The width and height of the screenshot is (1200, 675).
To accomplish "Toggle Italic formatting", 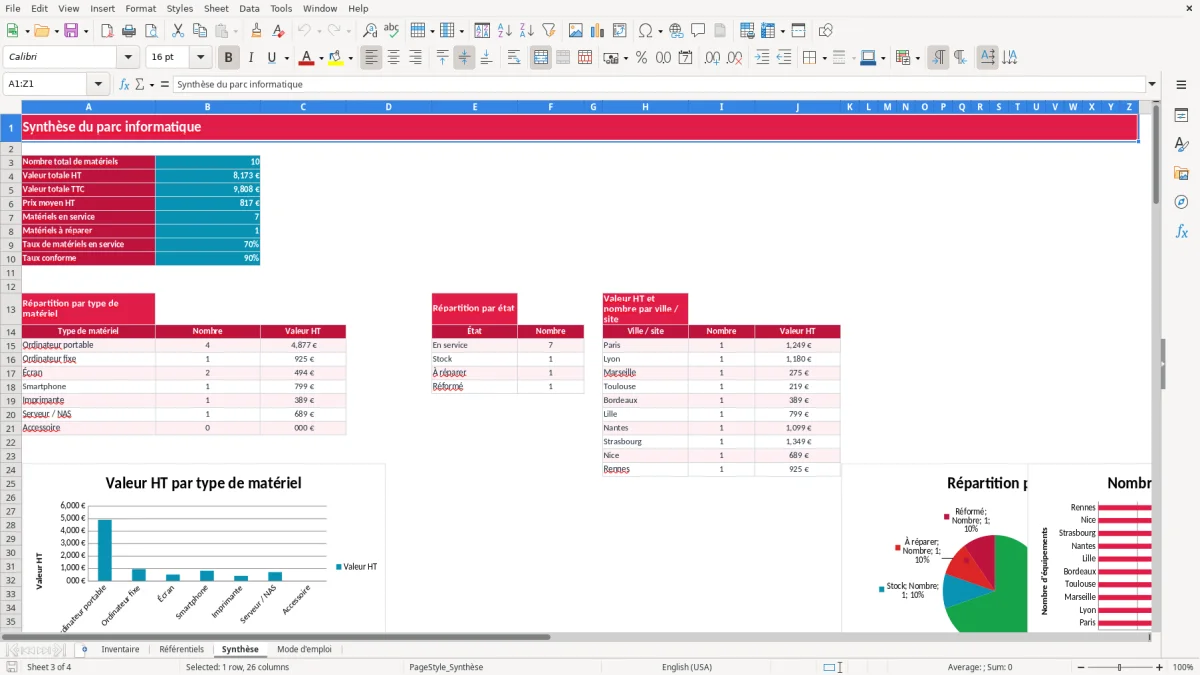I will click(x=250, y=58).
